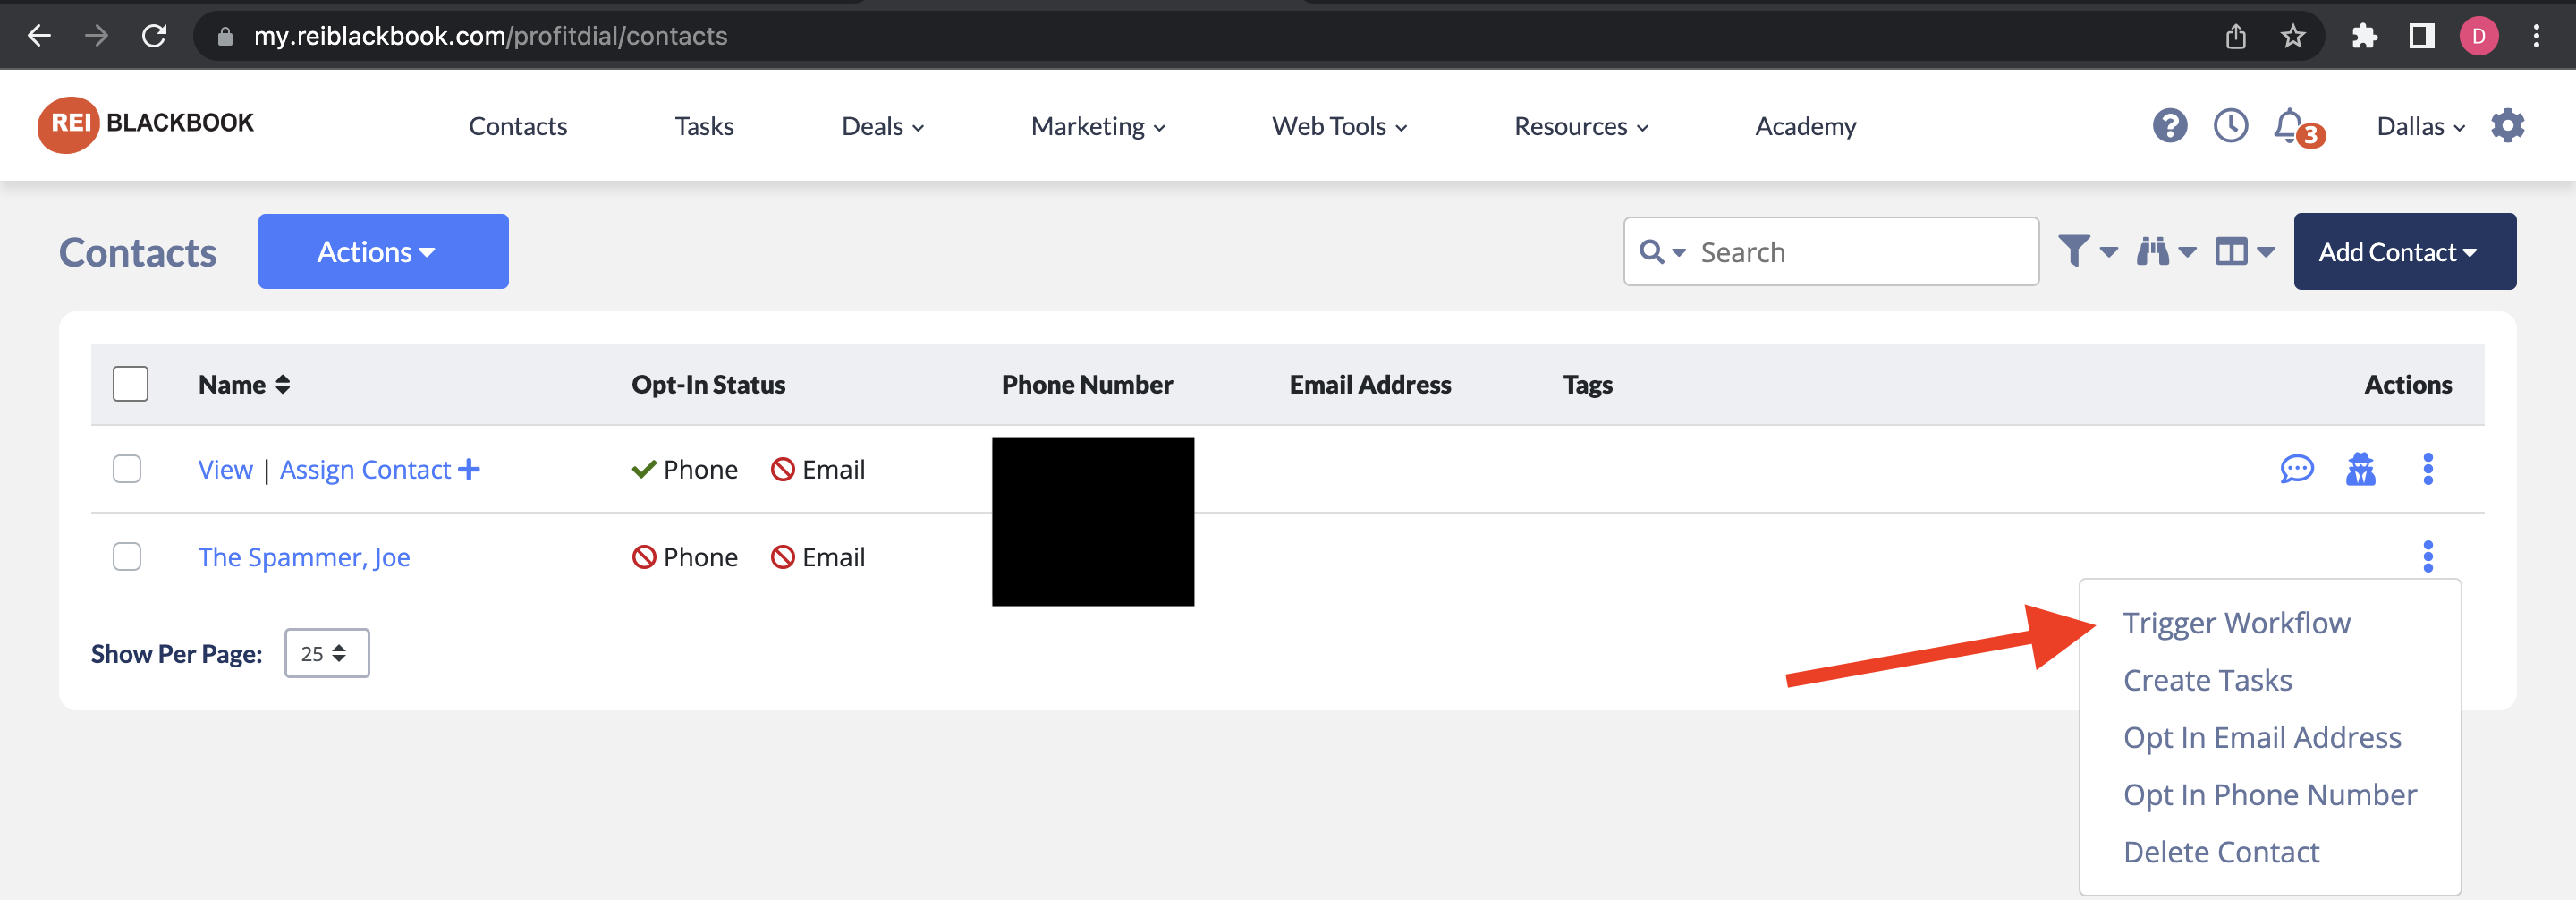The height and width of the screenshot is (900, 2576).
Task: Click the browser address bar URL
Action: (x=490, y=36)
